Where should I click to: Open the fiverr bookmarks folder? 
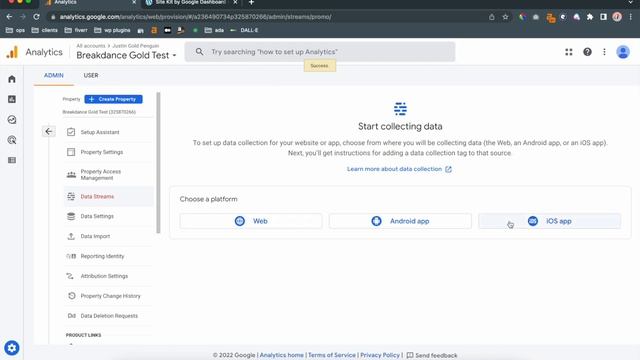click(x=76, y=30)
